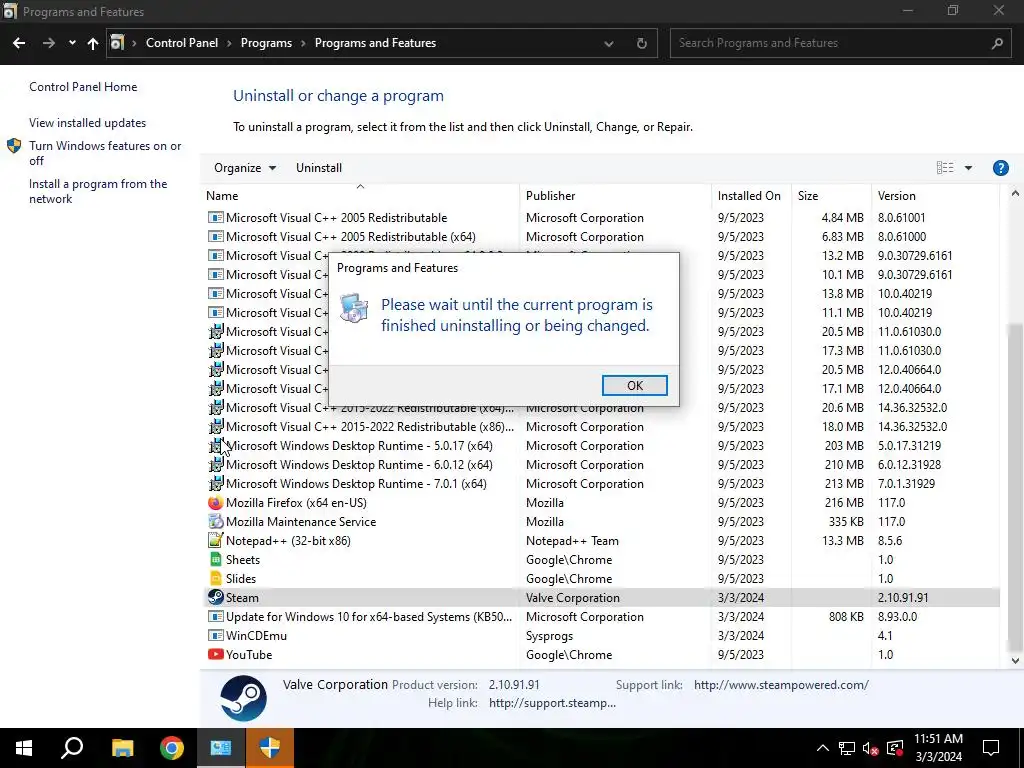The image size is (1024, 768).
Task: Click the muted volume tray icon
Action: point(871,748)
